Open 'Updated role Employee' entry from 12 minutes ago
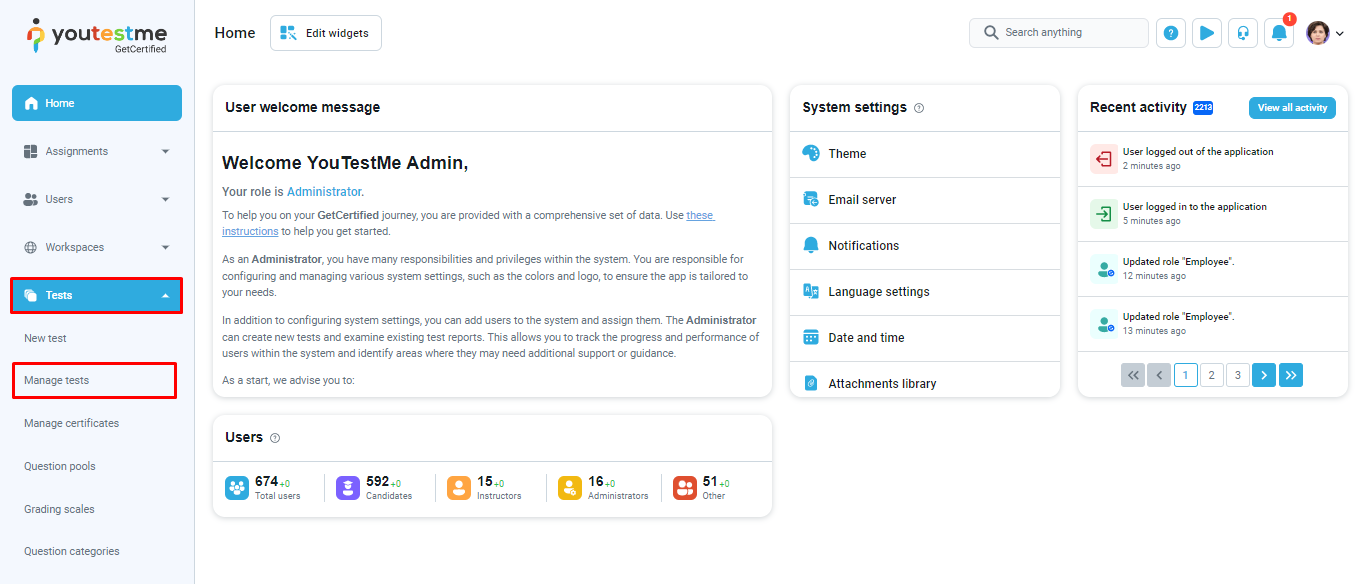1365x584 pixels. [x=1212, y=269]
